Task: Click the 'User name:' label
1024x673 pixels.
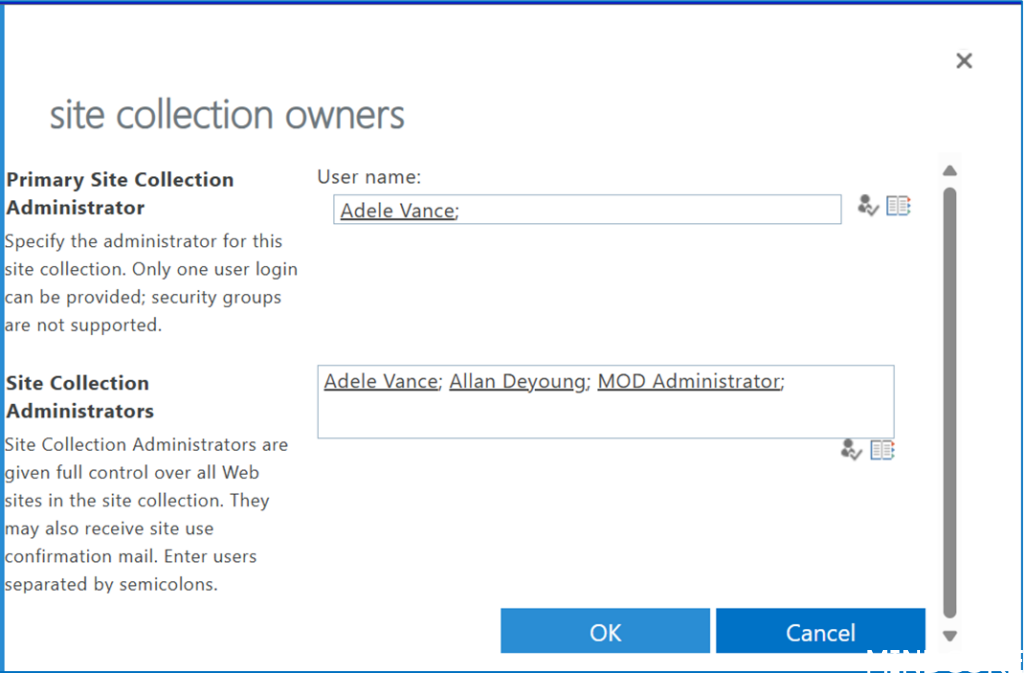Action: click(x=369, y=177)
